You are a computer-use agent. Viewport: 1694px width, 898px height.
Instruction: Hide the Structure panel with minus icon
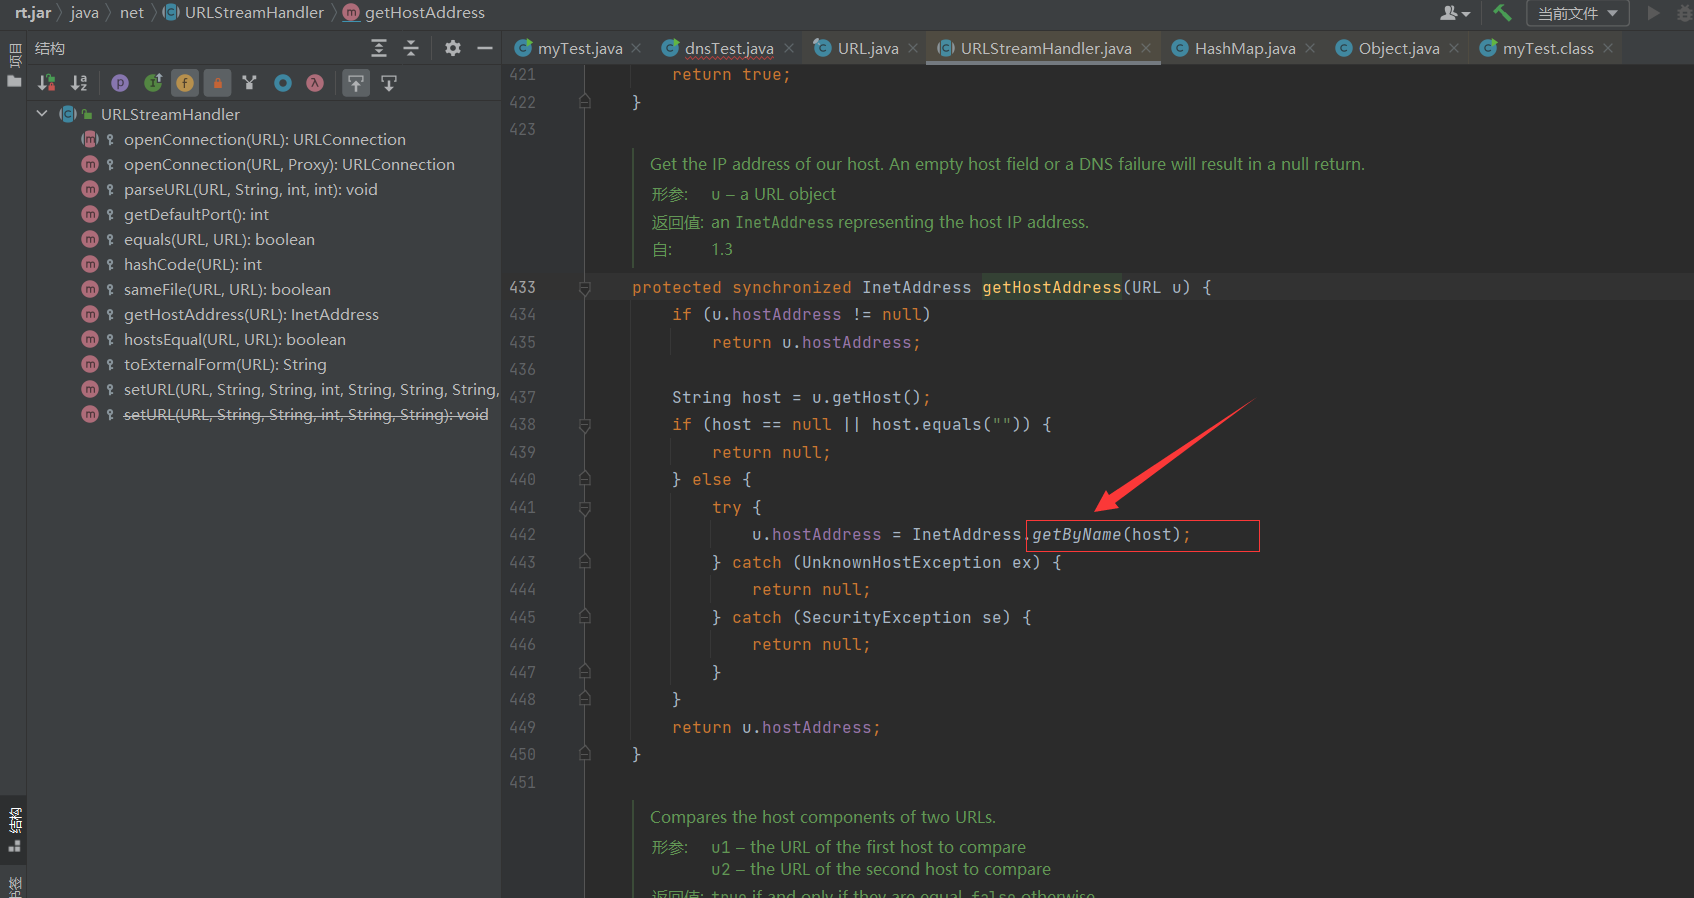click(x=485, y=48)
